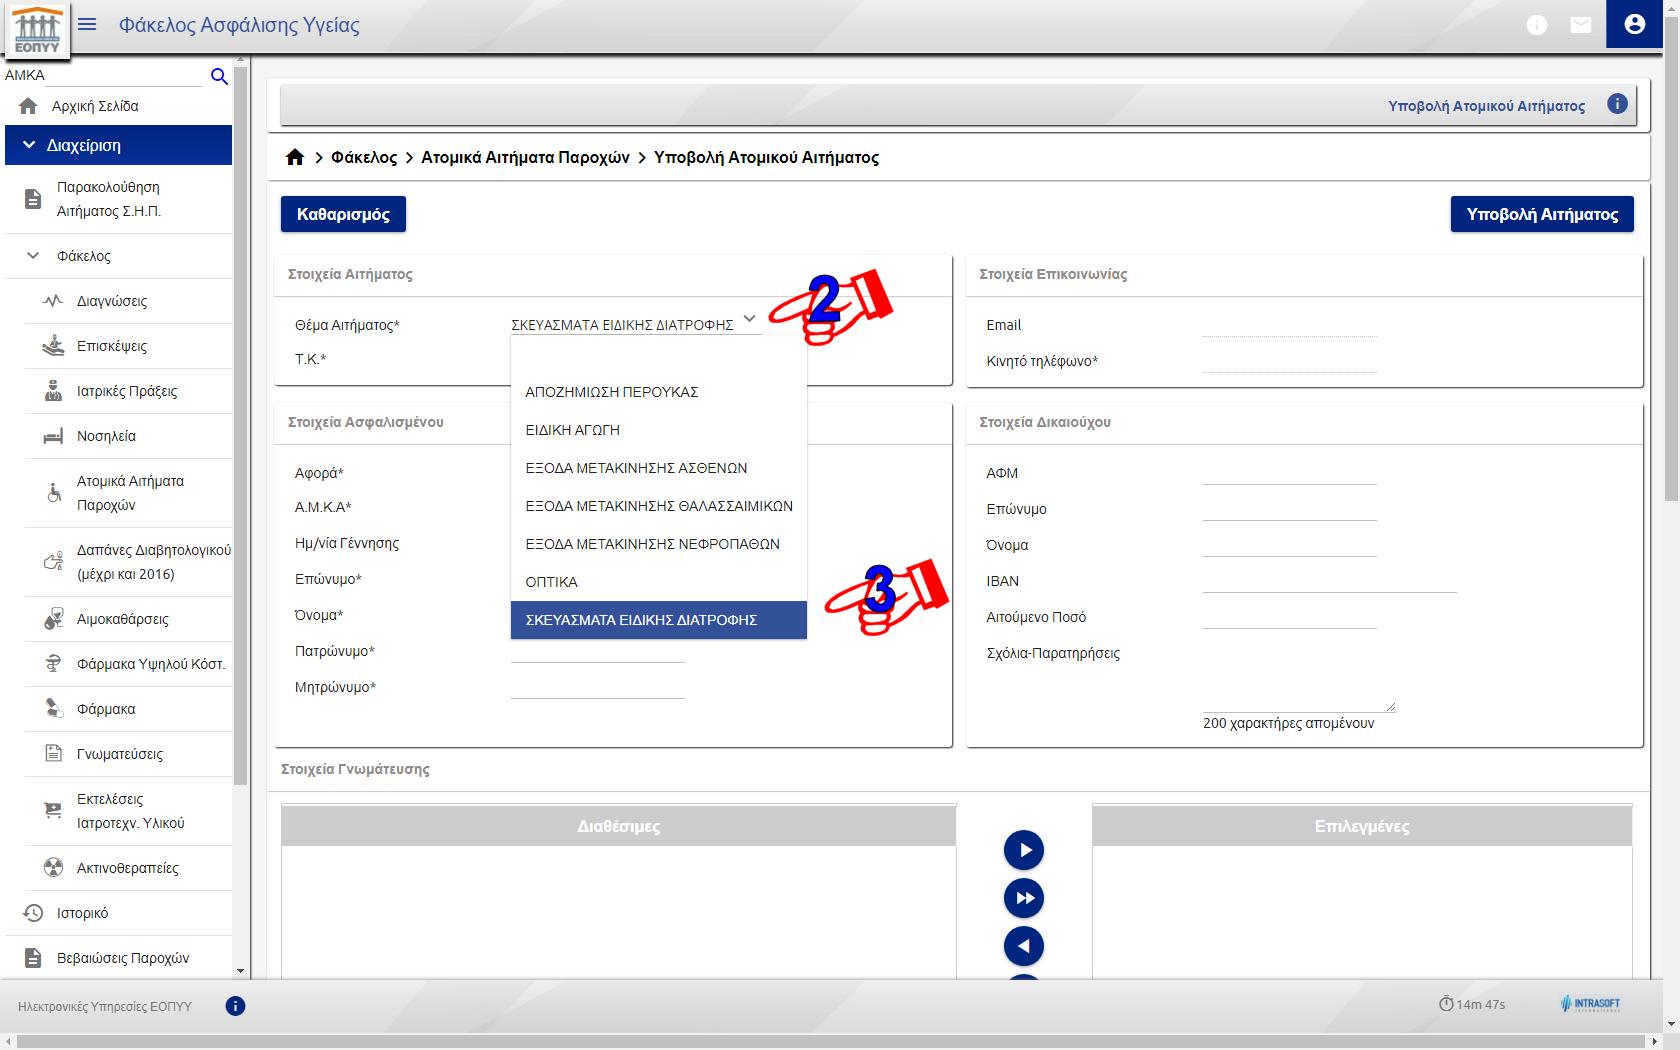Viewport: 1680px width, 1050px height.
Task: Collapse the Διαχείριση sidebar section
Action: pyautogui.click(x=29, y=145)
